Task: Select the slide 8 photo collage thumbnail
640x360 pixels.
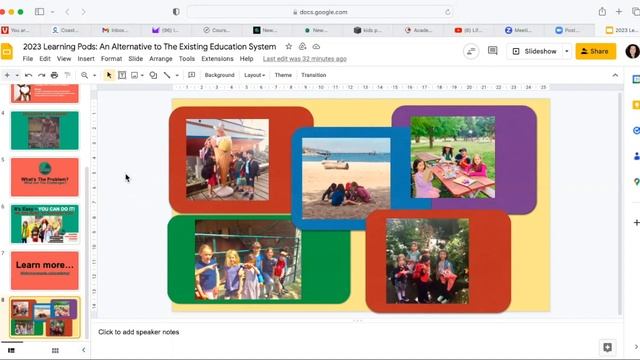Action: (44, 318)
